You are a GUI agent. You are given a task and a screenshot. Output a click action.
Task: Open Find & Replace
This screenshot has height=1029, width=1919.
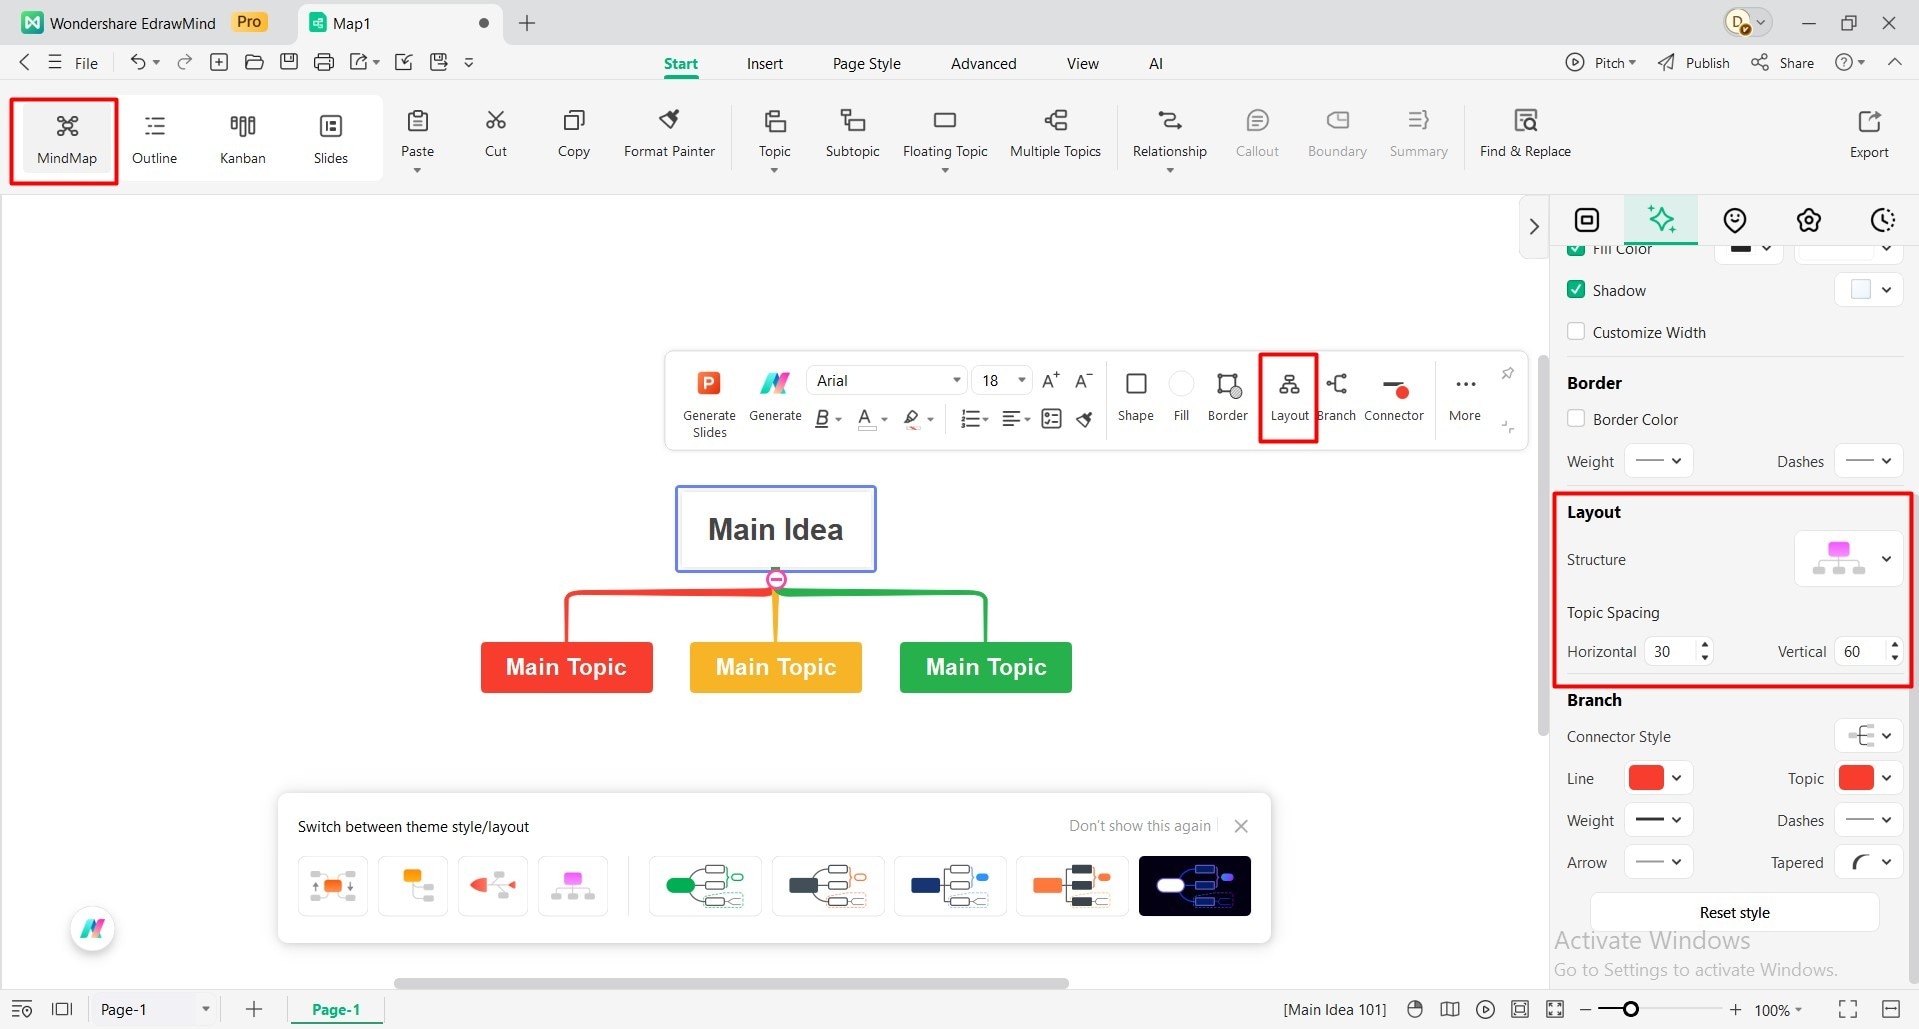(x=1525, y=134)
